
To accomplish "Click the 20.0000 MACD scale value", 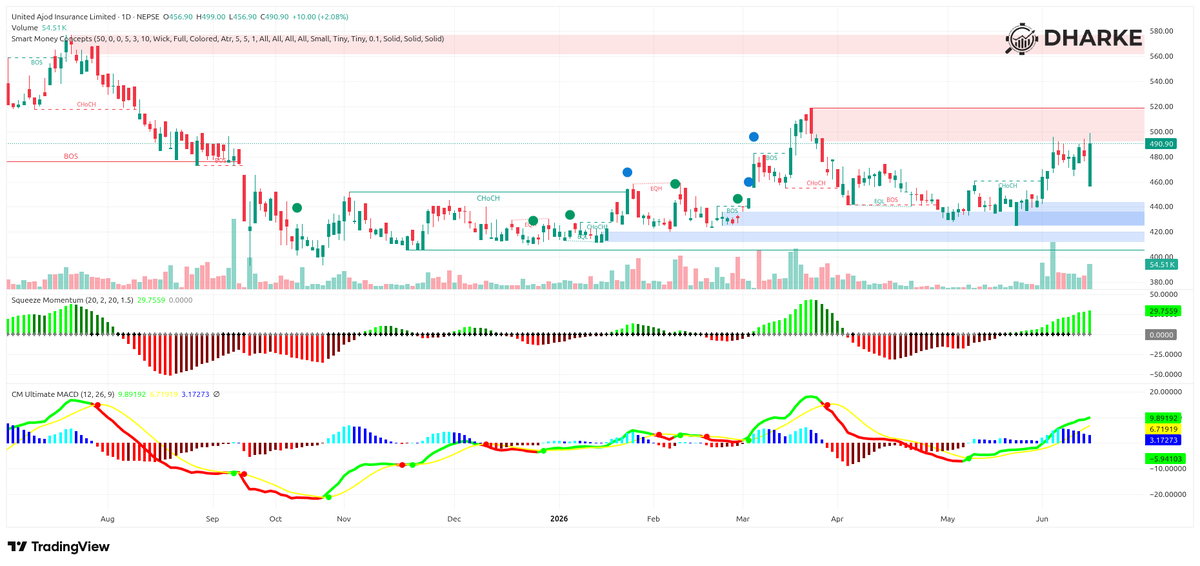I will [1165, 392].
